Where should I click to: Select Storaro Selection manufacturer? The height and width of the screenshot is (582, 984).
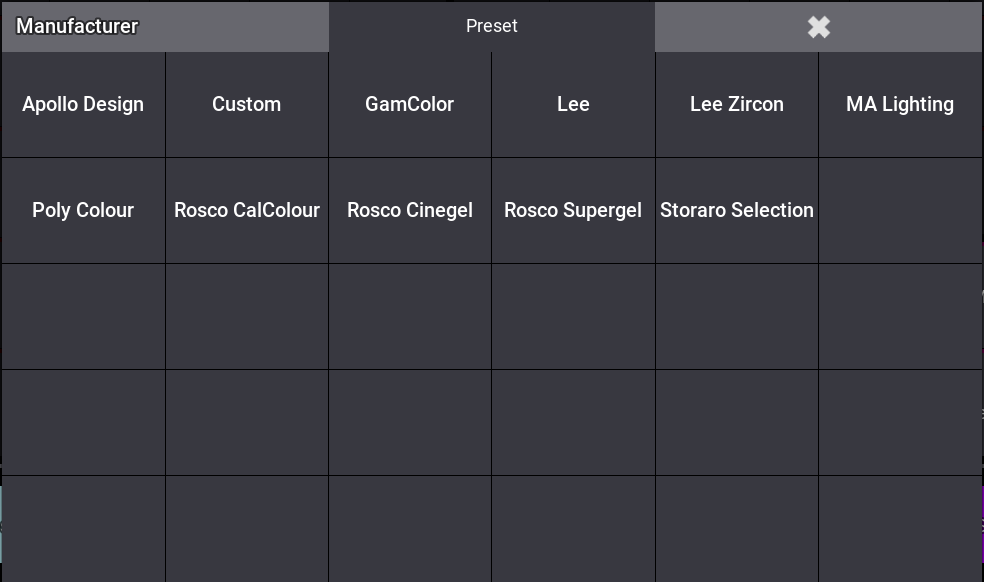[736, 211]
